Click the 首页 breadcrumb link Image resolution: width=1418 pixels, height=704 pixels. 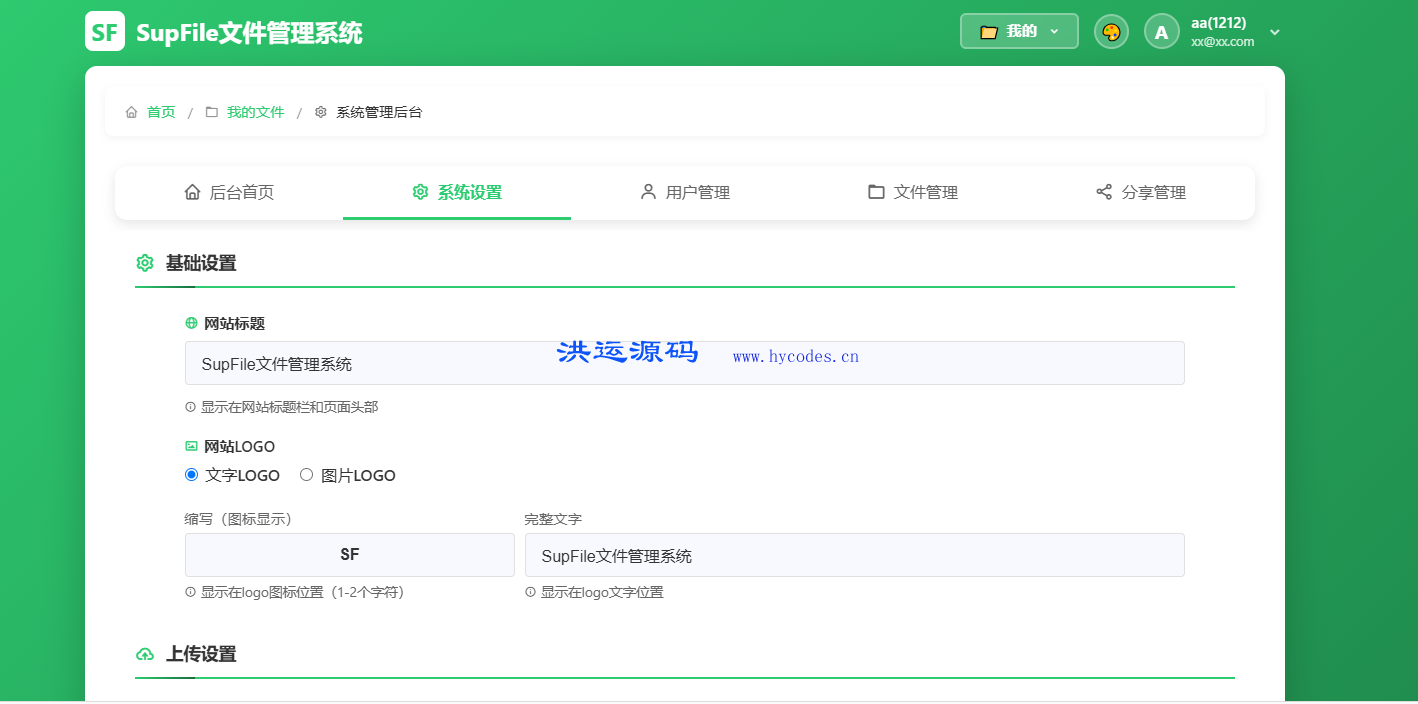(160, 112)
